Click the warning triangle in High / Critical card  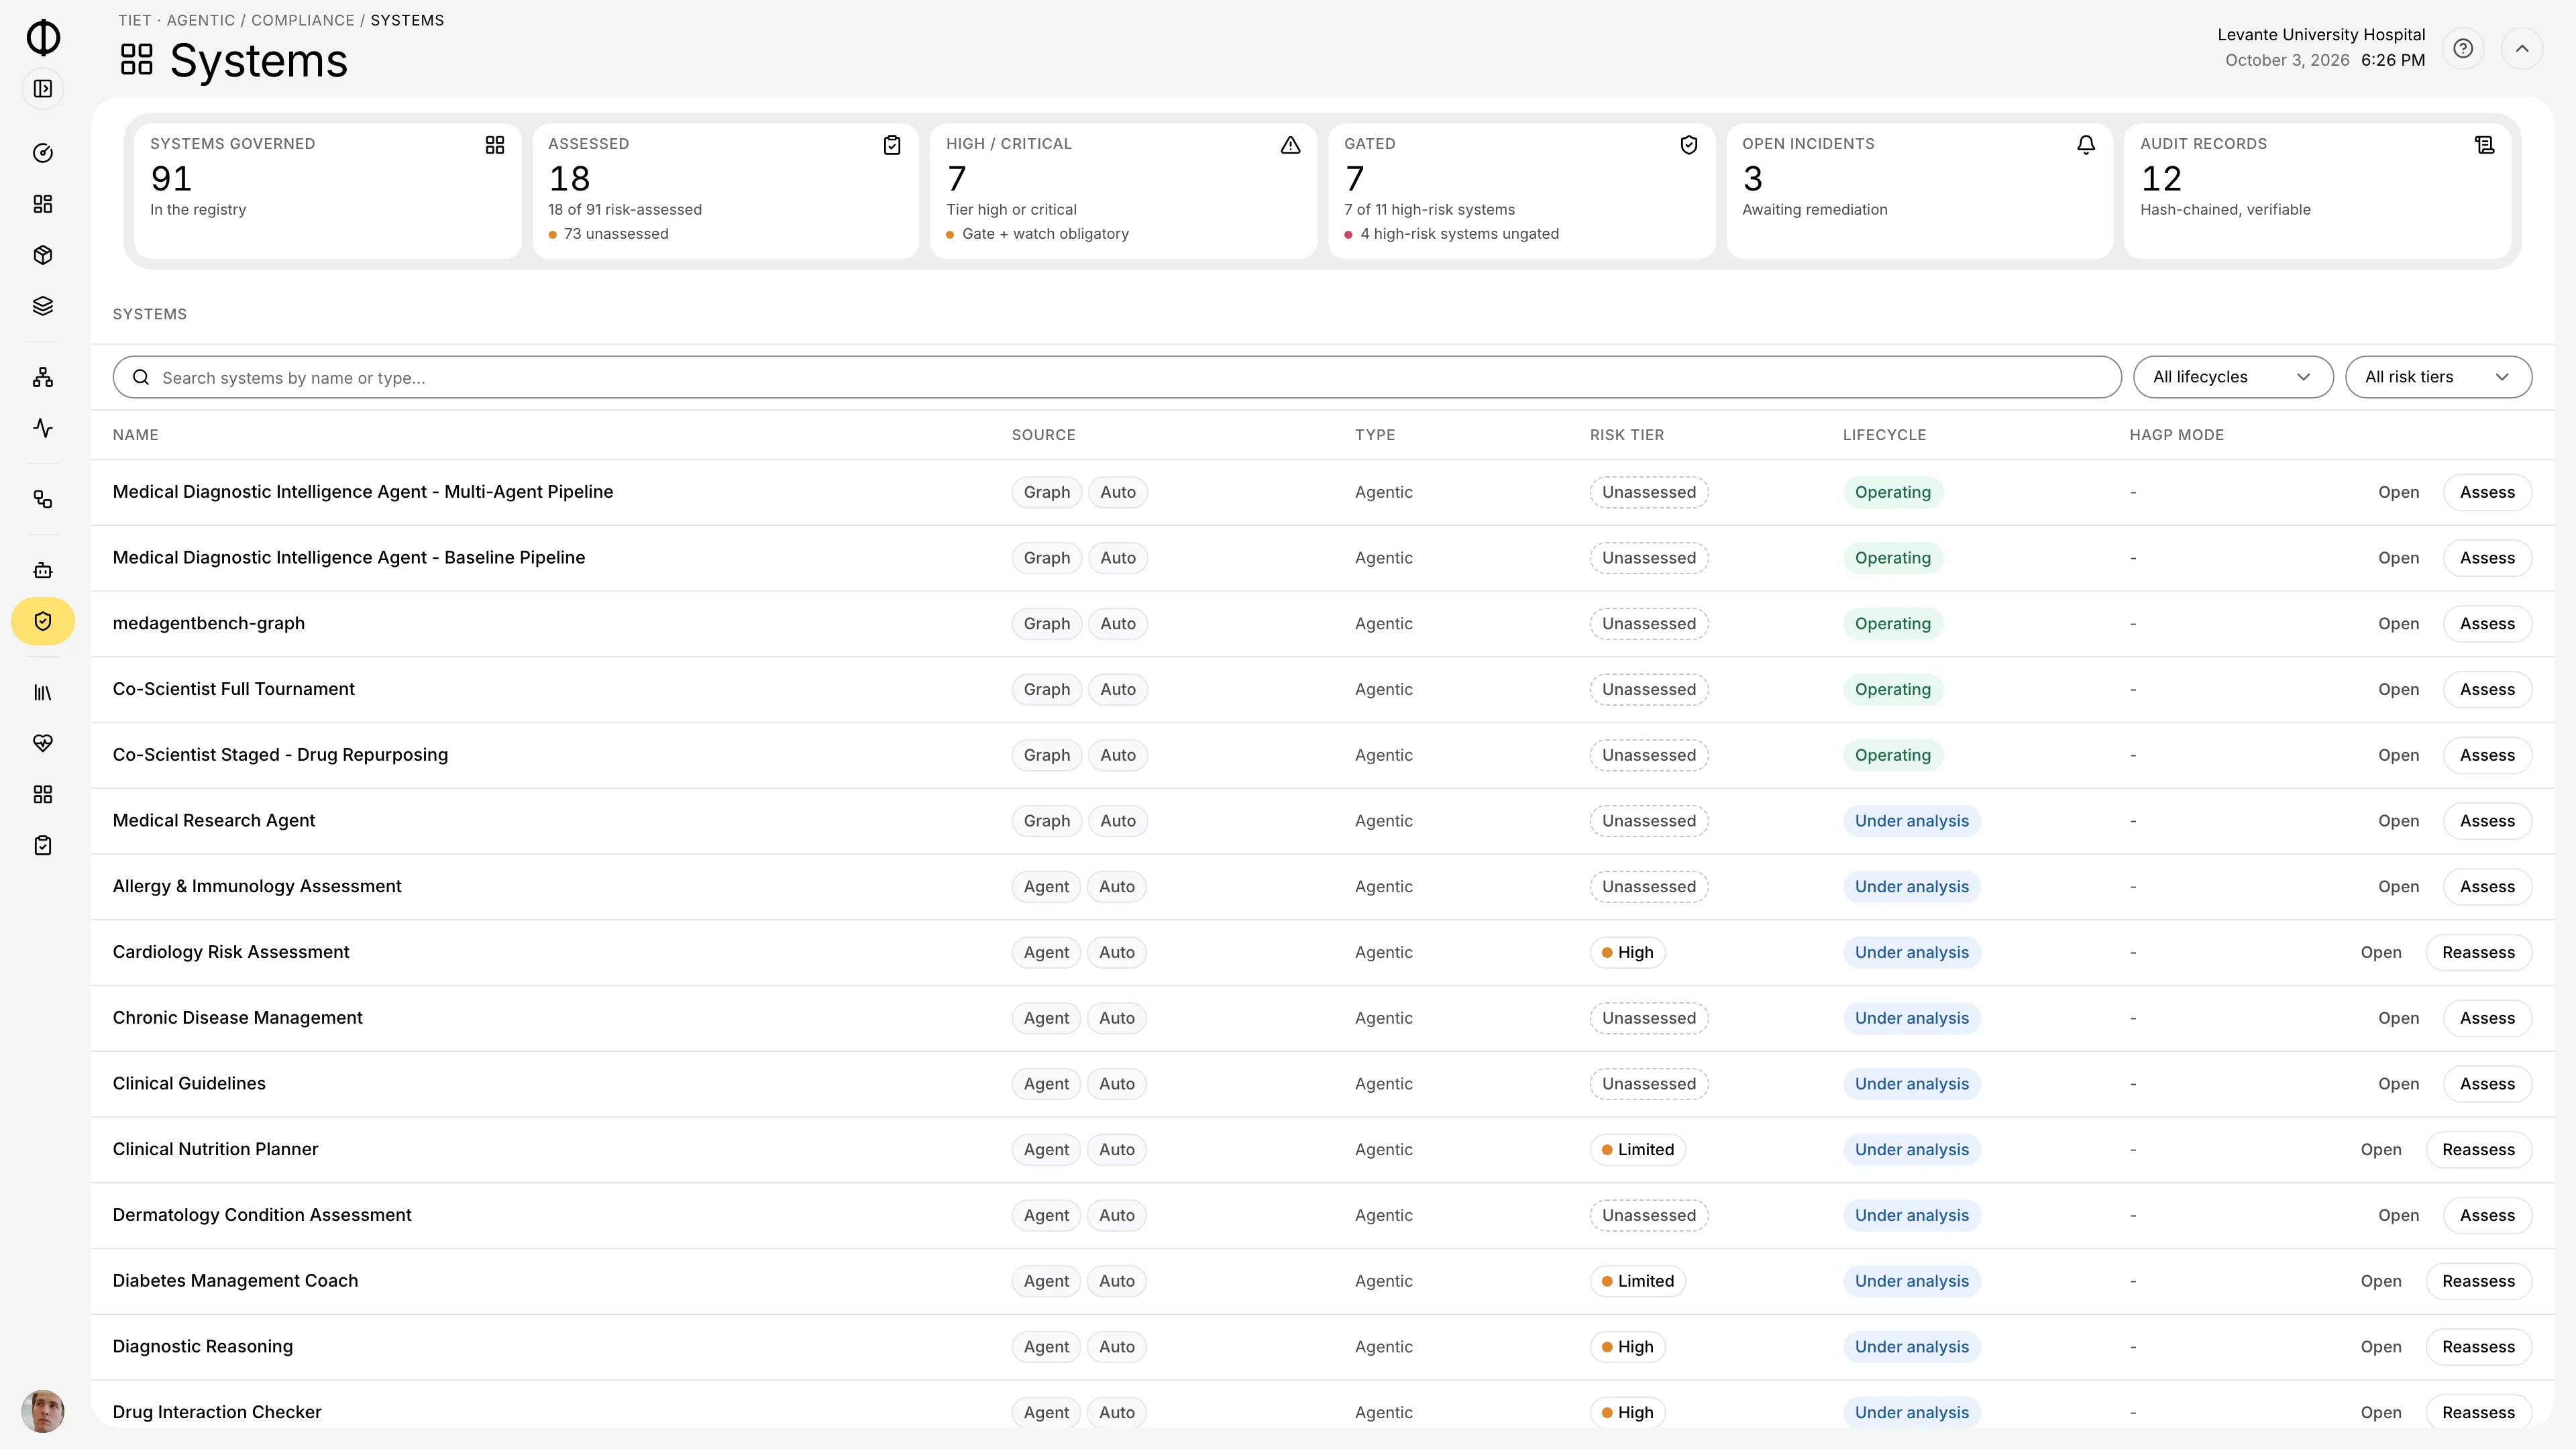[x=1290, y=145]
